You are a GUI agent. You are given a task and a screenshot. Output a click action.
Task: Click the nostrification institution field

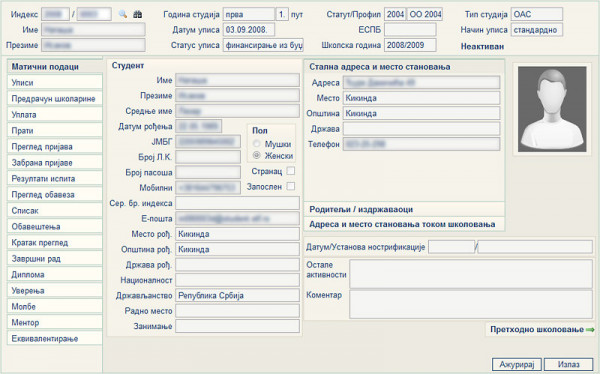pyautogui.click(x=535, y=247)
